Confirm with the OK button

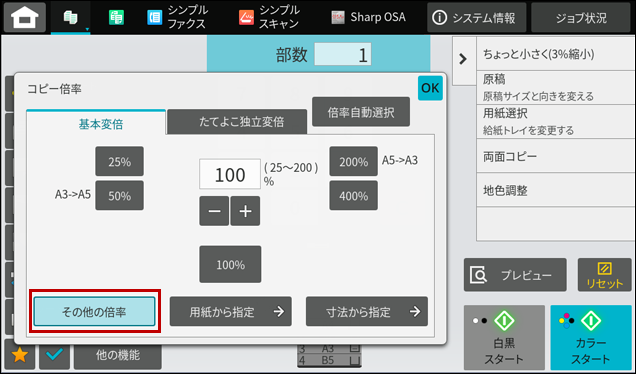pyautogui.click(x=430, y=88)
